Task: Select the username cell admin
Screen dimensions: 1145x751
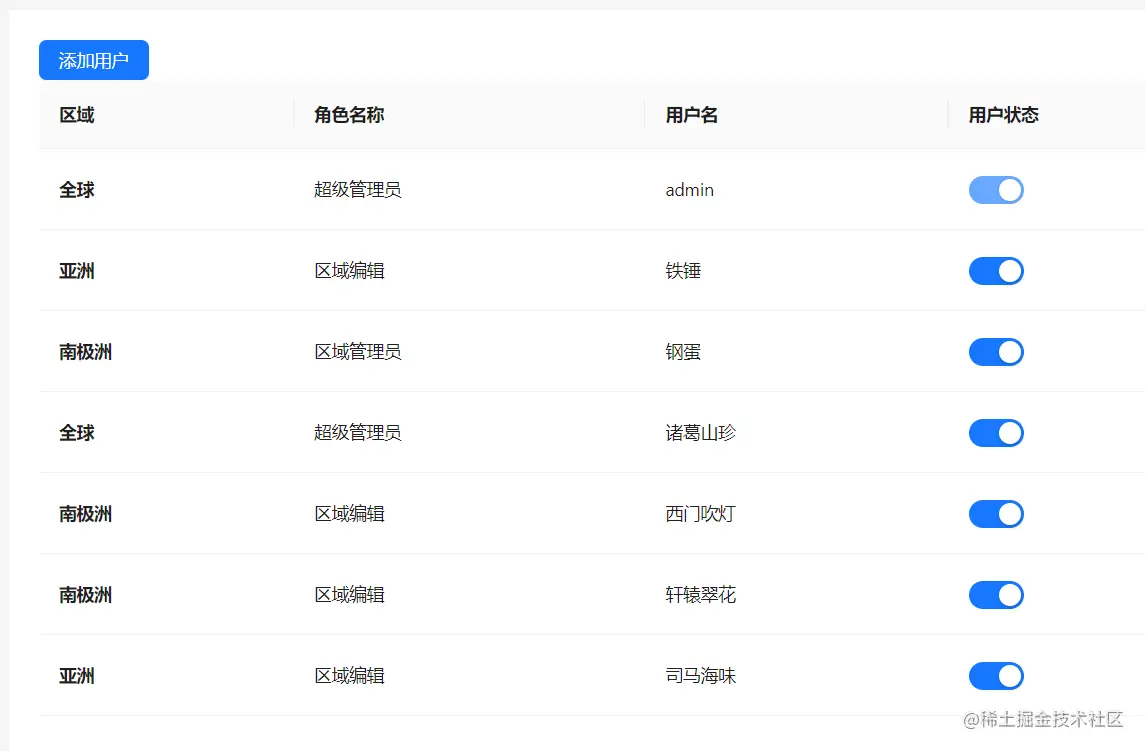Action: click(x=689, y=190)
